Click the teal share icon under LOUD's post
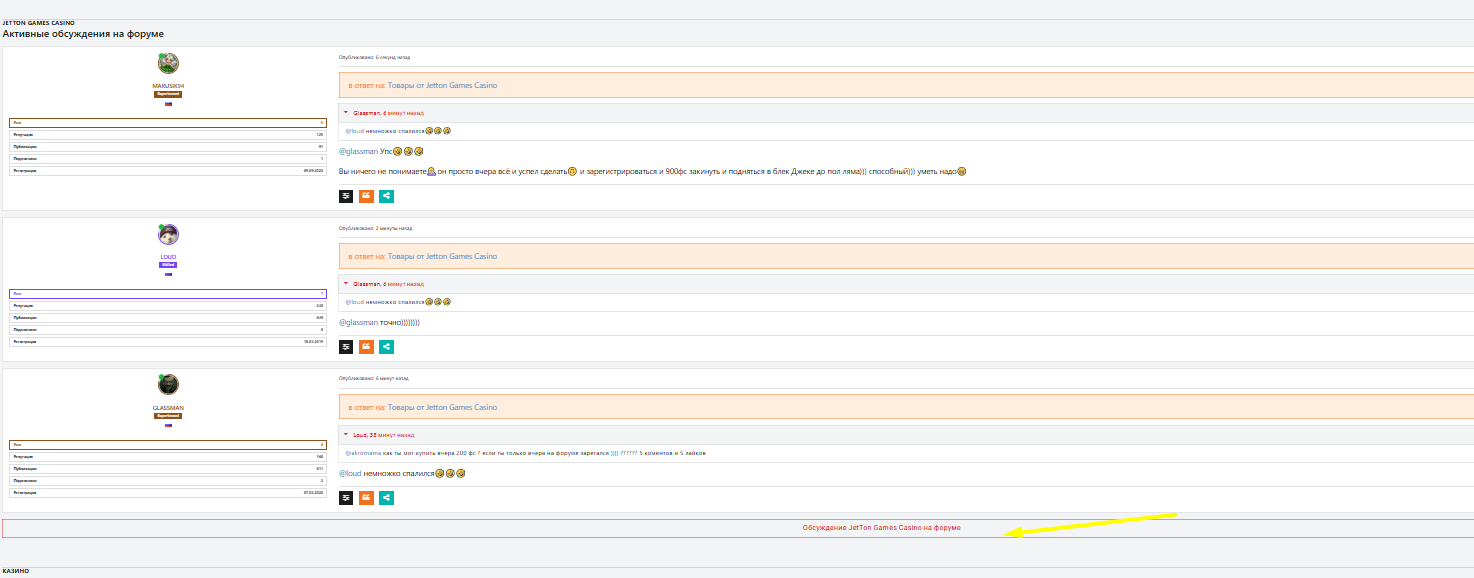The height and width of the screenshot is (578, 1474). (386, 347)
